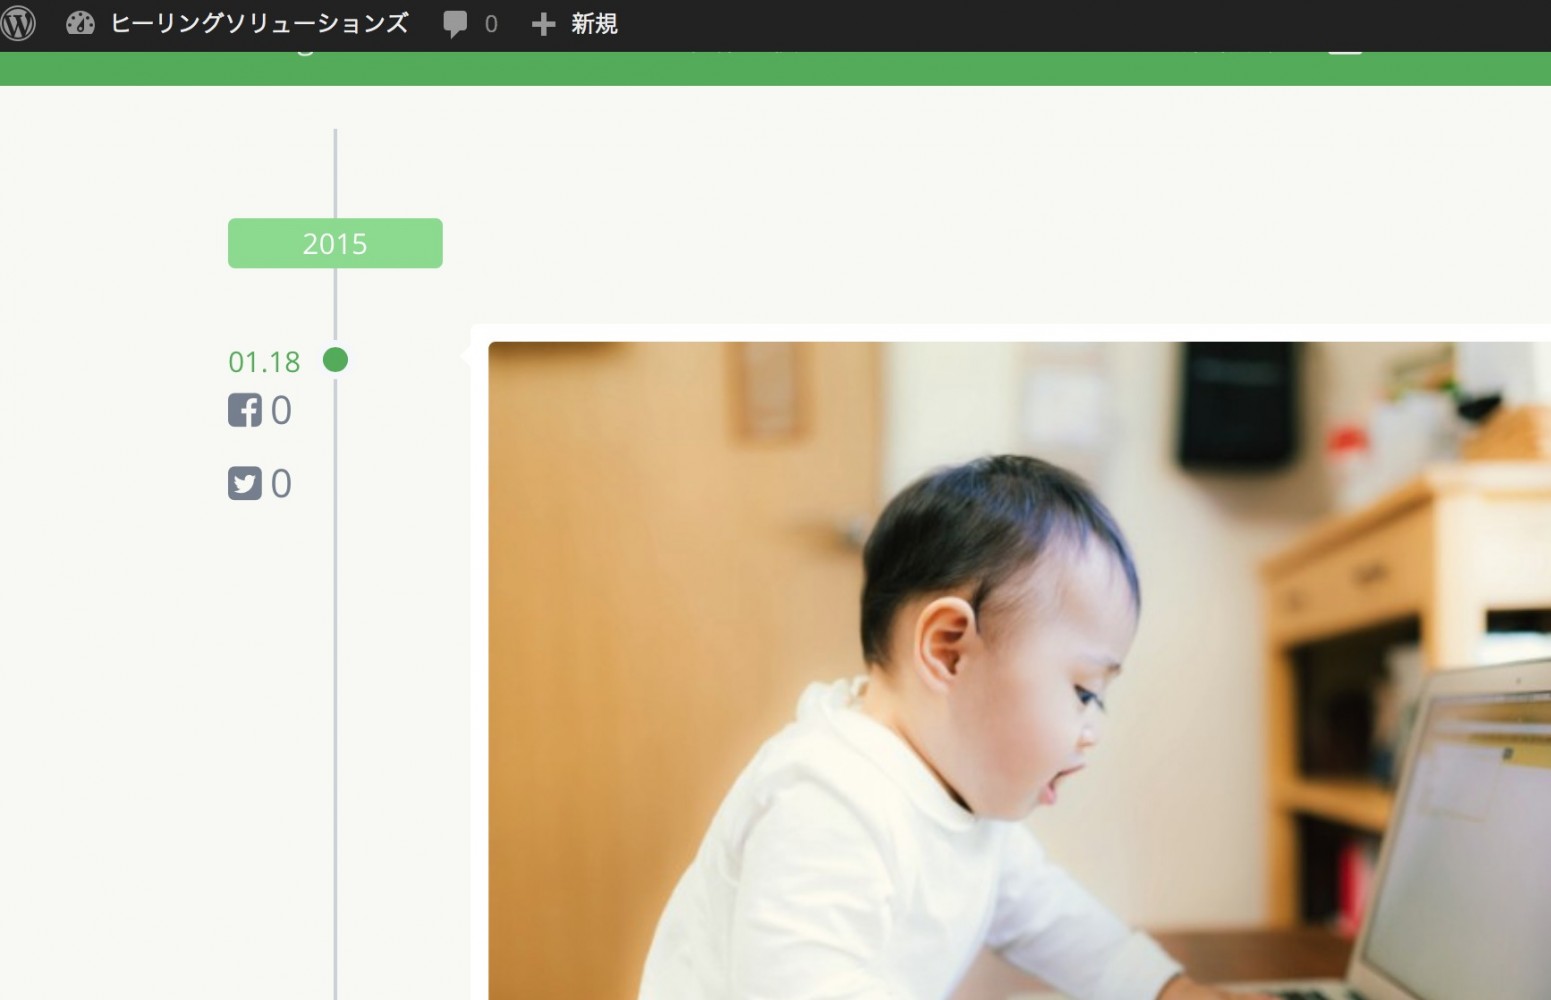Click the 2015 year label
Image resolution: width=1551 pixels, height=1000 pixels.
(x=335, y=243)
